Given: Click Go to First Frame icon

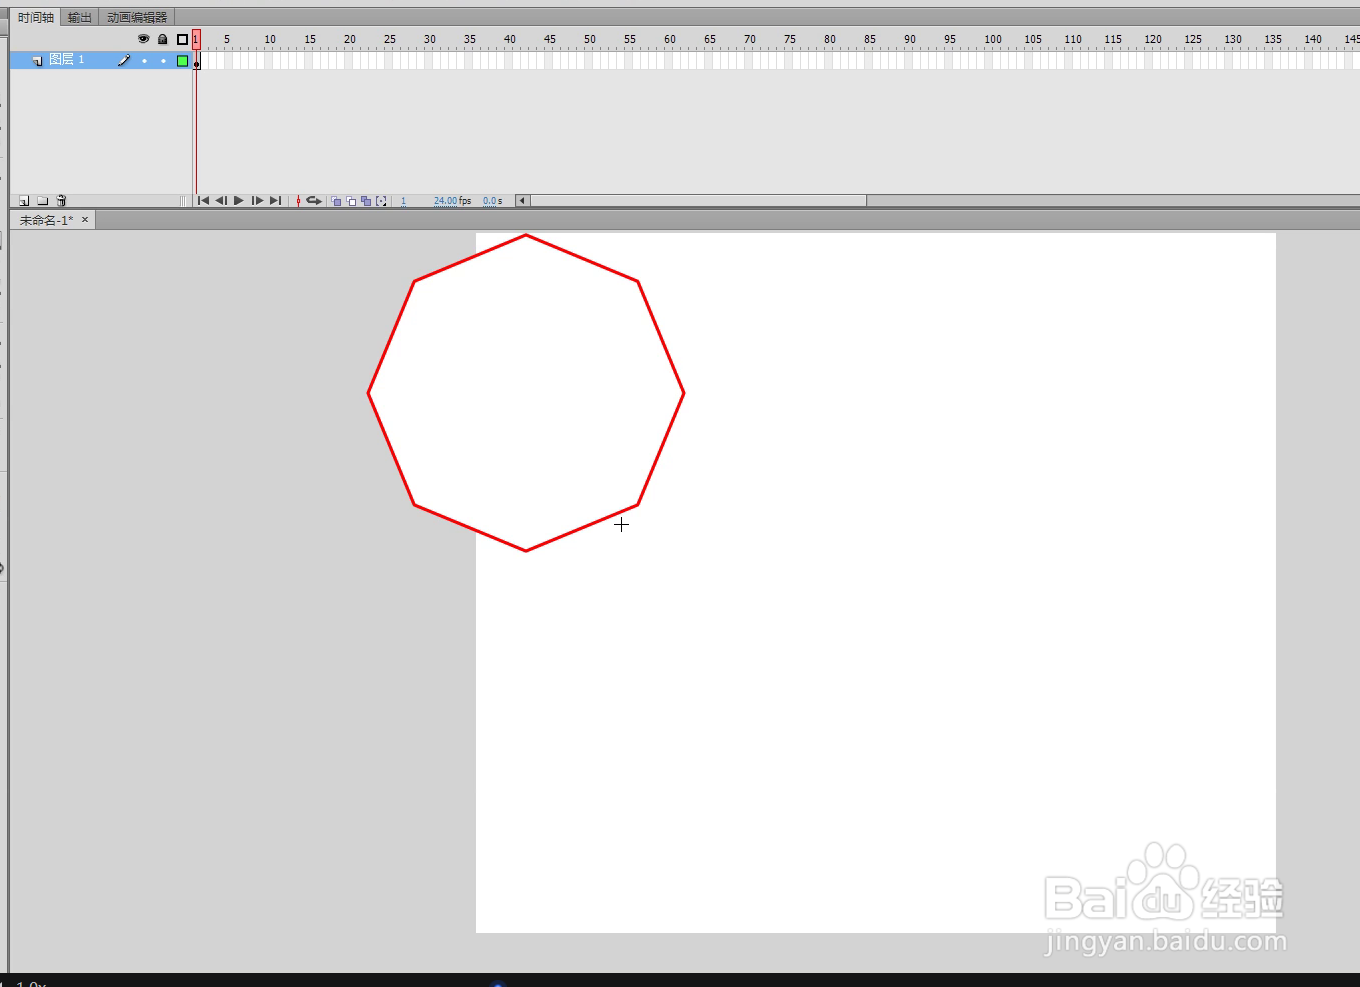Looking at the screenshot, I should pos(203,200).
